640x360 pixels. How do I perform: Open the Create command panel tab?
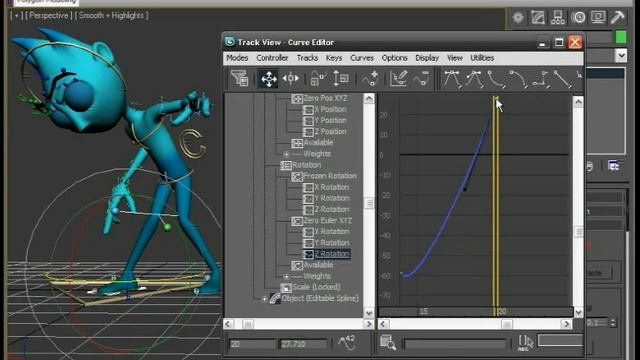518,18
